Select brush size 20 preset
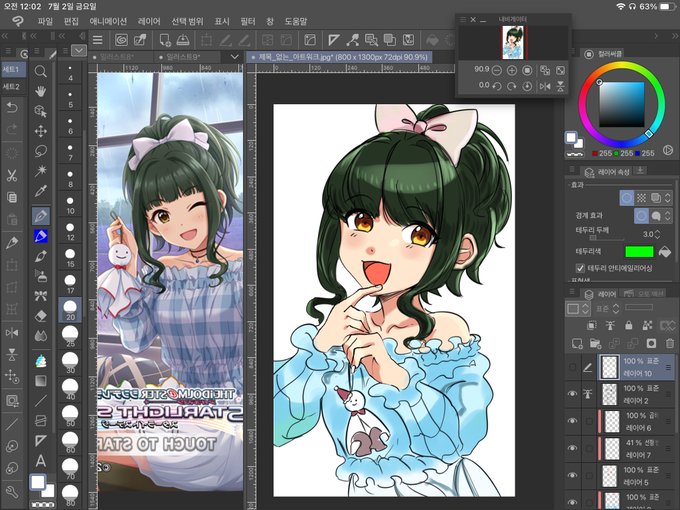The image size is (680, 510). point(70,310)
